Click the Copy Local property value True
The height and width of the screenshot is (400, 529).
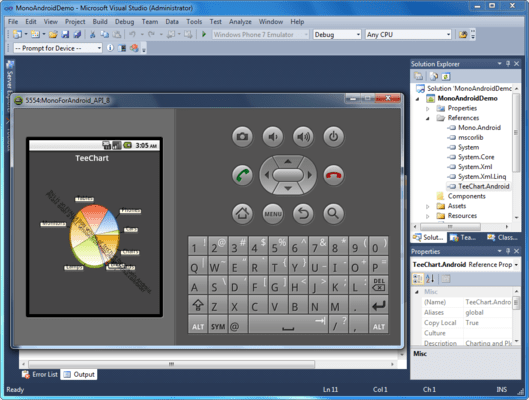click(x=472, y=323)
